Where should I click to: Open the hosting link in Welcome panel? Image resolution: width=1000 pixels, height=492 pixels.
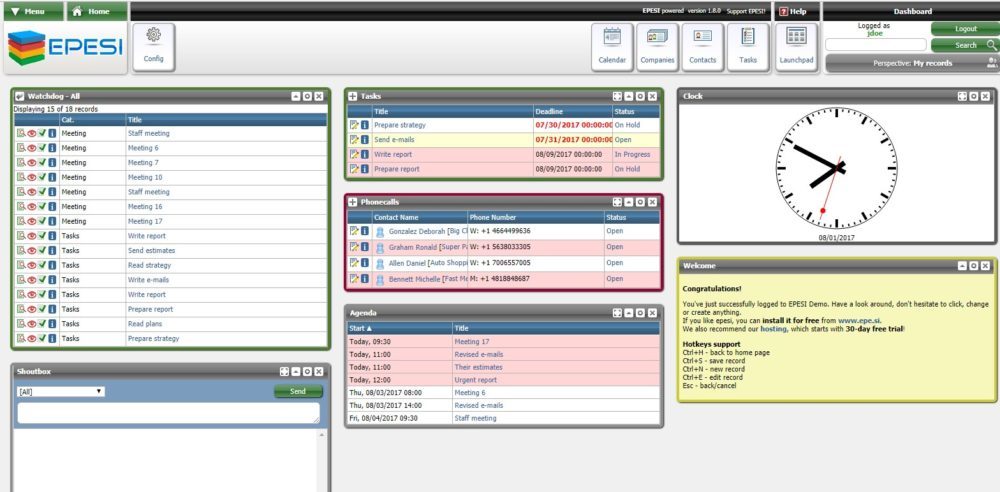(775, 328)
